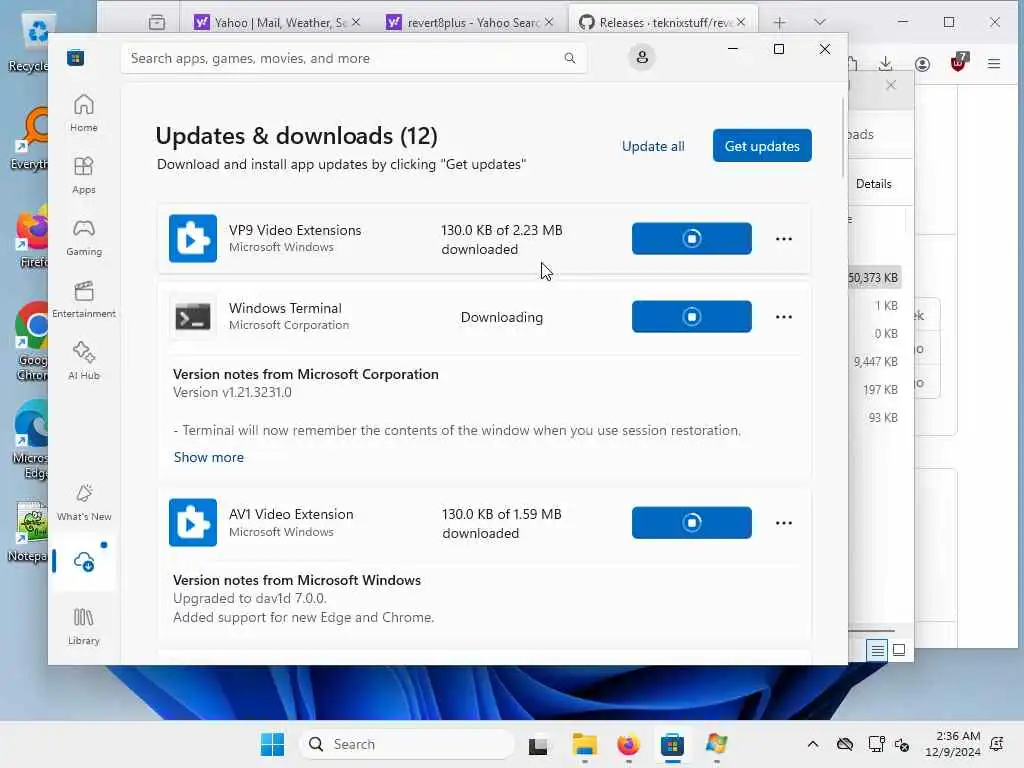The image size is (1024, 768).
Task: Pause VP9 Video Extensions download
Action: [692, 238]
